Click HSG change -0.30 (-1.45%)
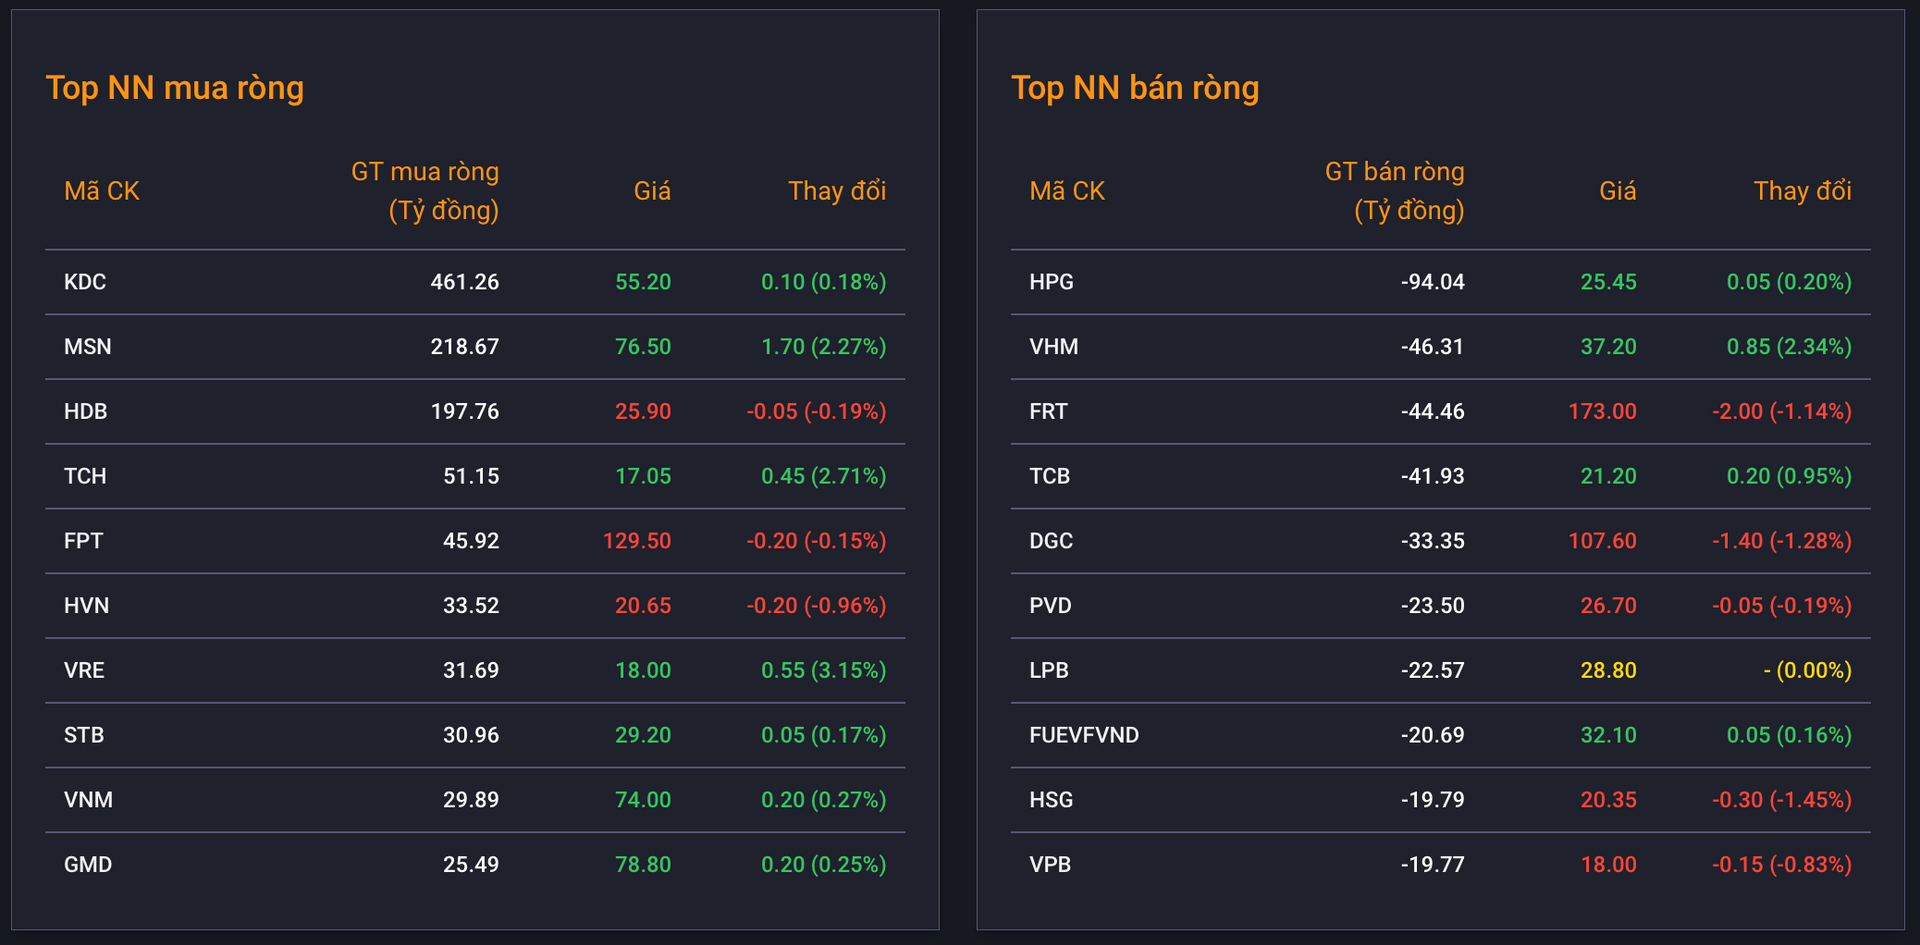1920x945 pixels. pyautogui.click(x=1782, y=800)
